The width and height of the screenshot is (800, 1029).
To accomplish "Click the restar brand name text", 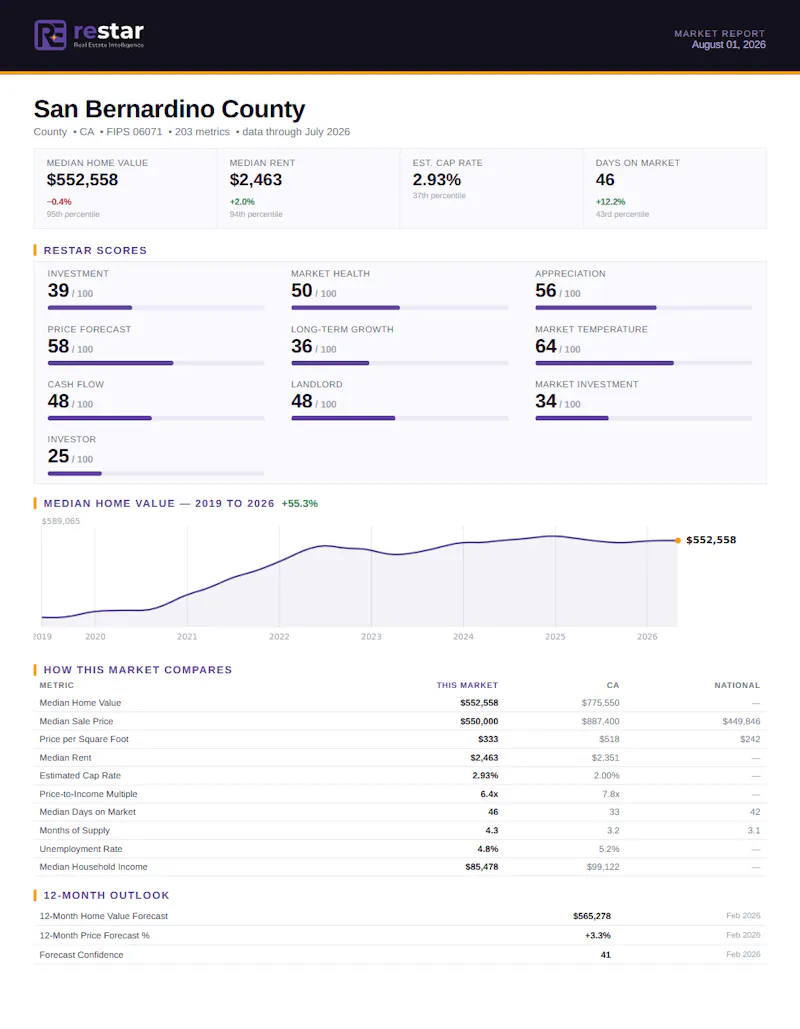I will pyautogui.click(x=108, y=31).
